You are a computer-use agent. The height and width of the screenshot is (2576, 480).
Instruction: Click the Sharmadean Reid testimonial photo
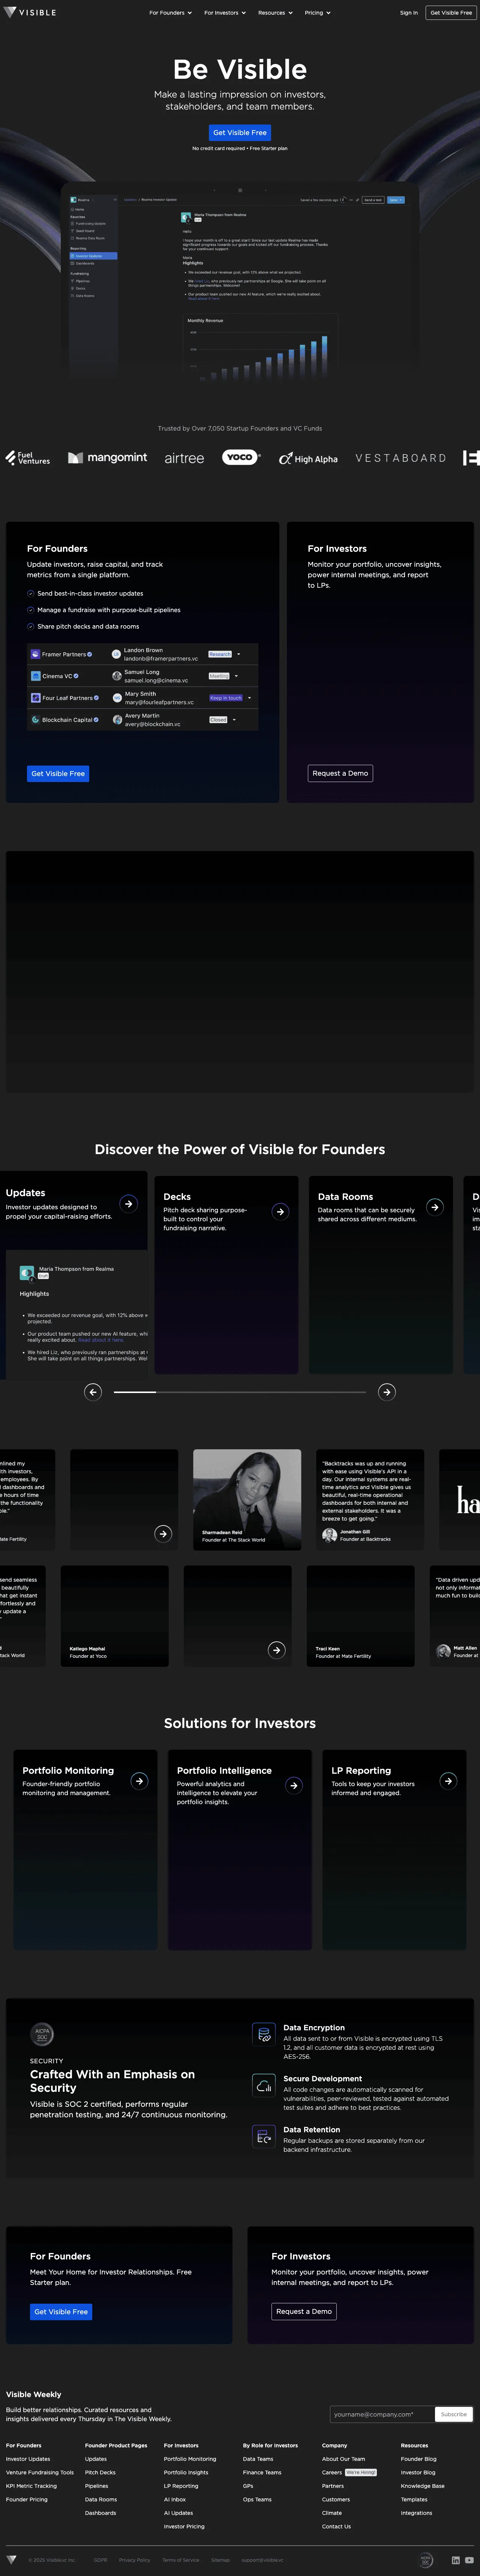tap(247, 1499)
